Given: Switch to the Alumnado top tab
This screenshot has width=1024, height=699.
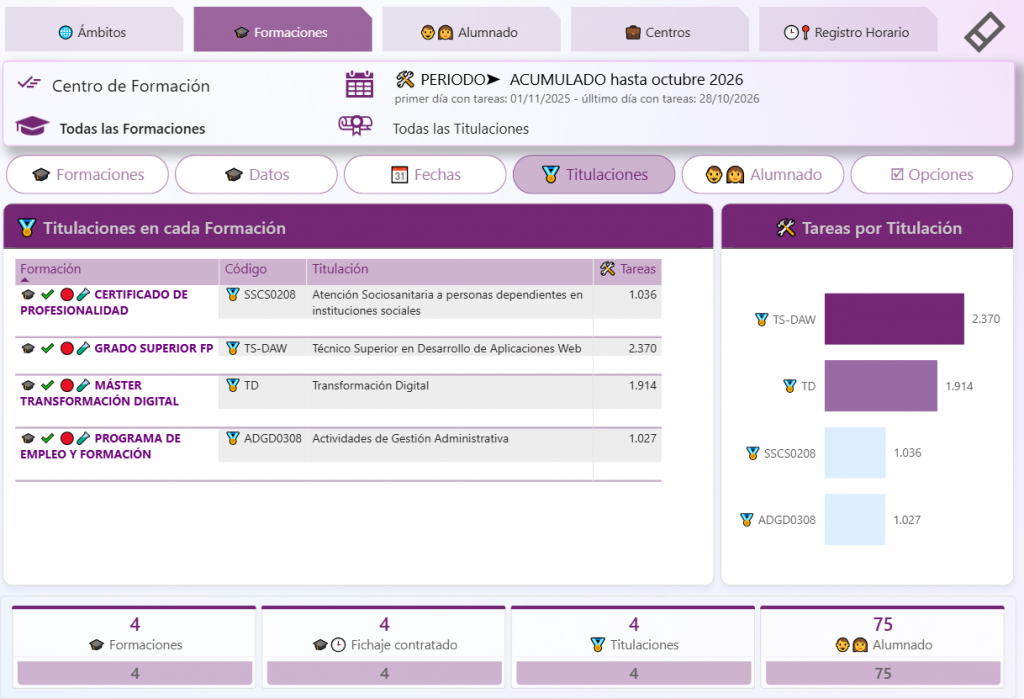Looking at the screenshot, I should (x=471, y=31).
